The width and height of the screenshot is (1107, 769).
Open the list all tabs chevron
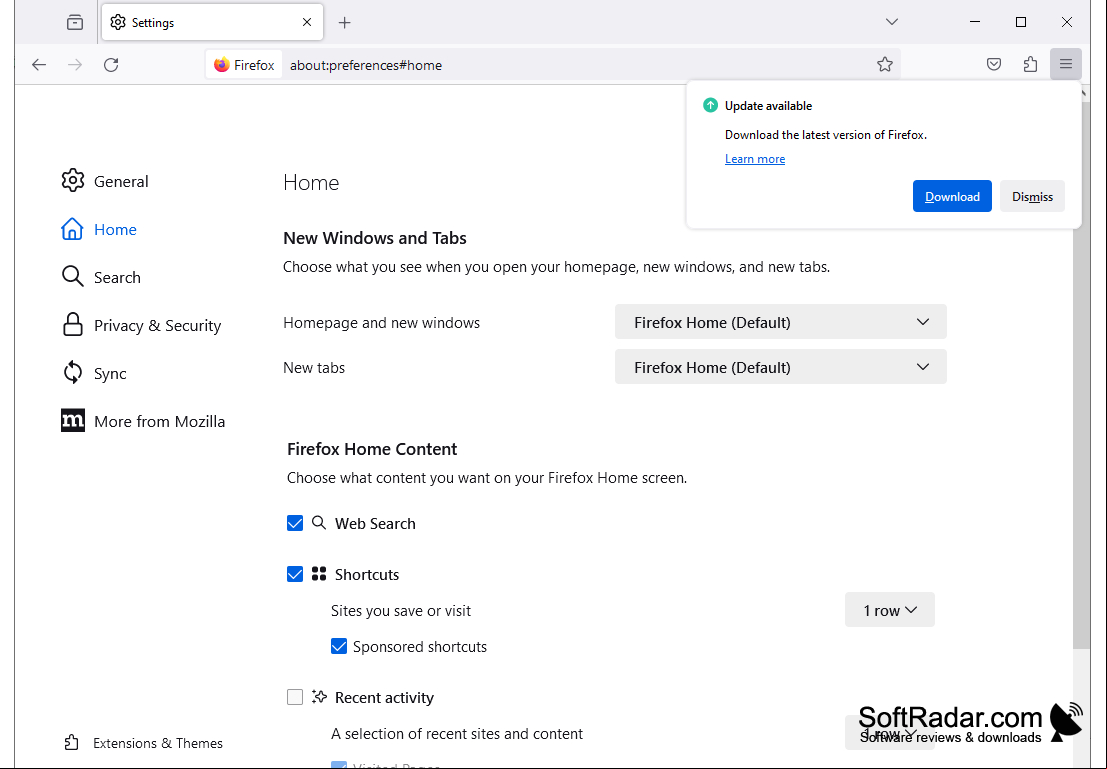(x=892, y=22)
